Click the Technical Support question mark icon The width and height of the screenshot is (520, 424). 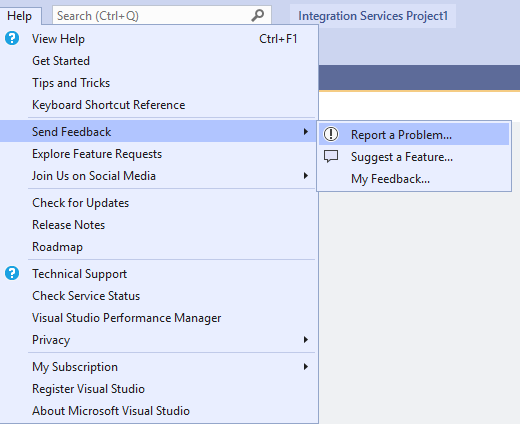click(x=12, y=273)
